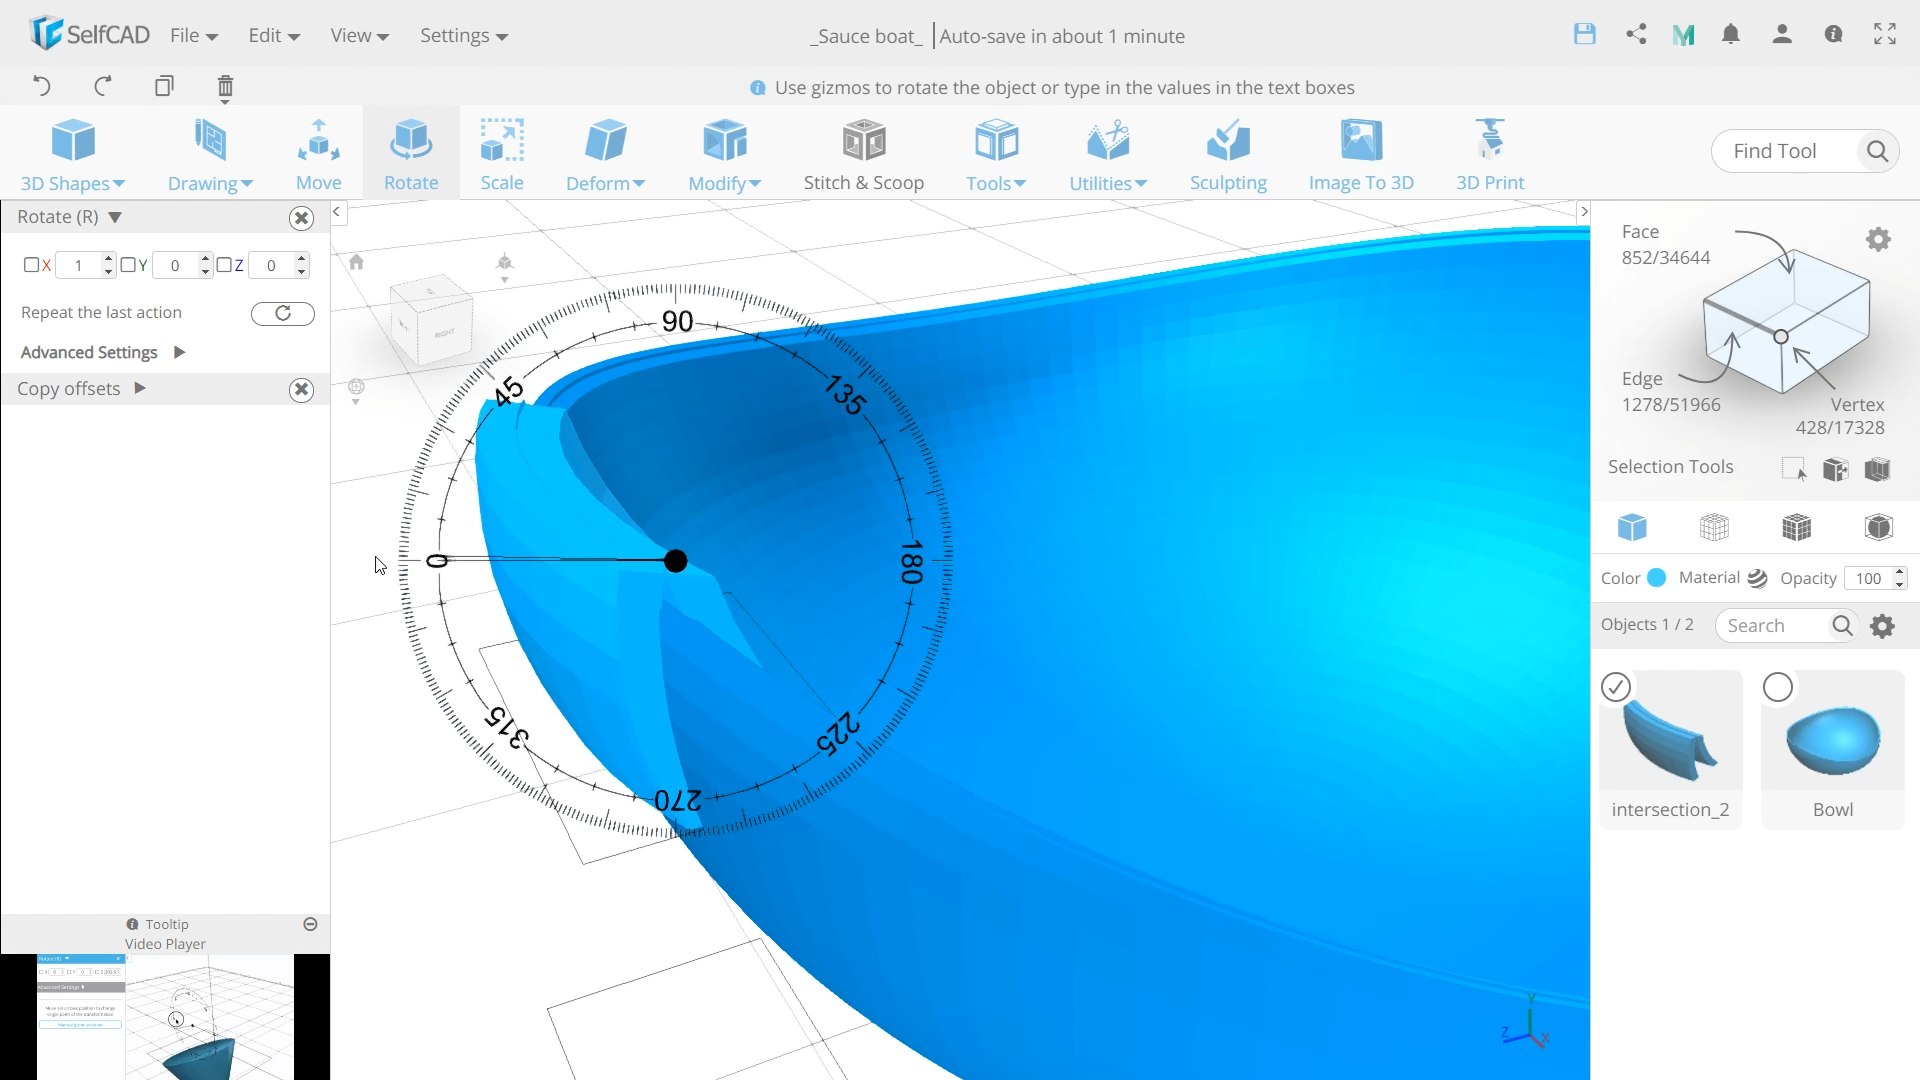Click the Tooltip video player thumbnail
Screen dimensions: 1920x1080
point(165,1017)
